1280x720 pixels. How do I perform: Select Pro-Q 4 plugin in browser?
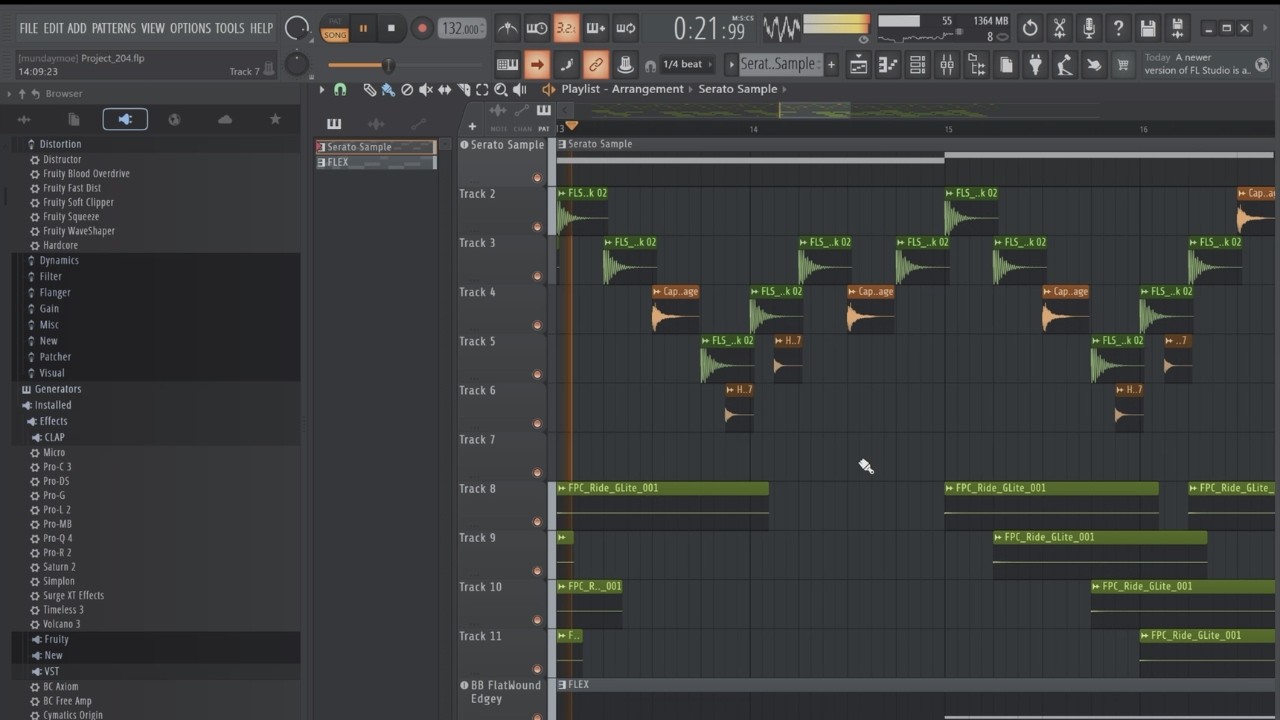coord(58,538)
